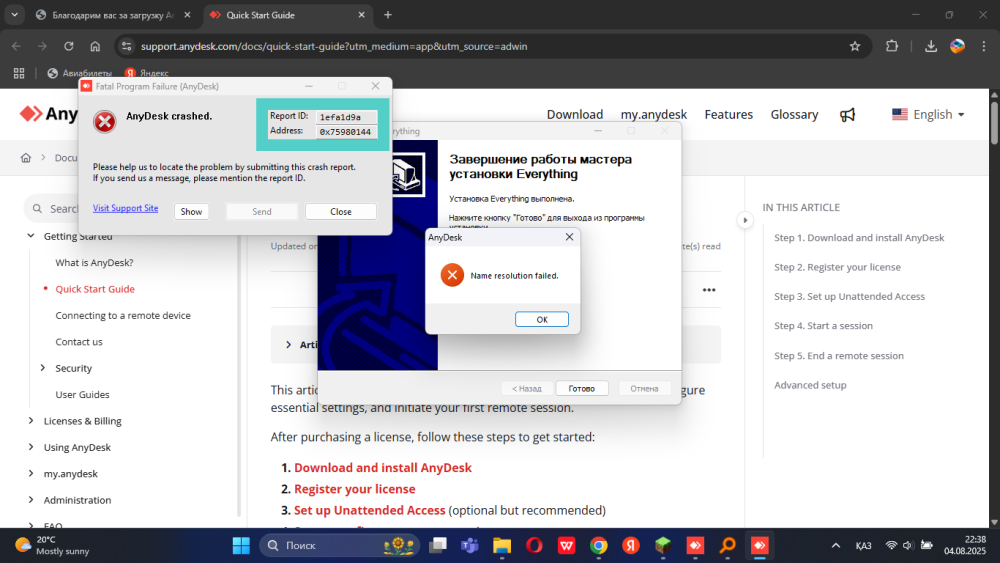Jump to Advanced setup section

(810, 385)
